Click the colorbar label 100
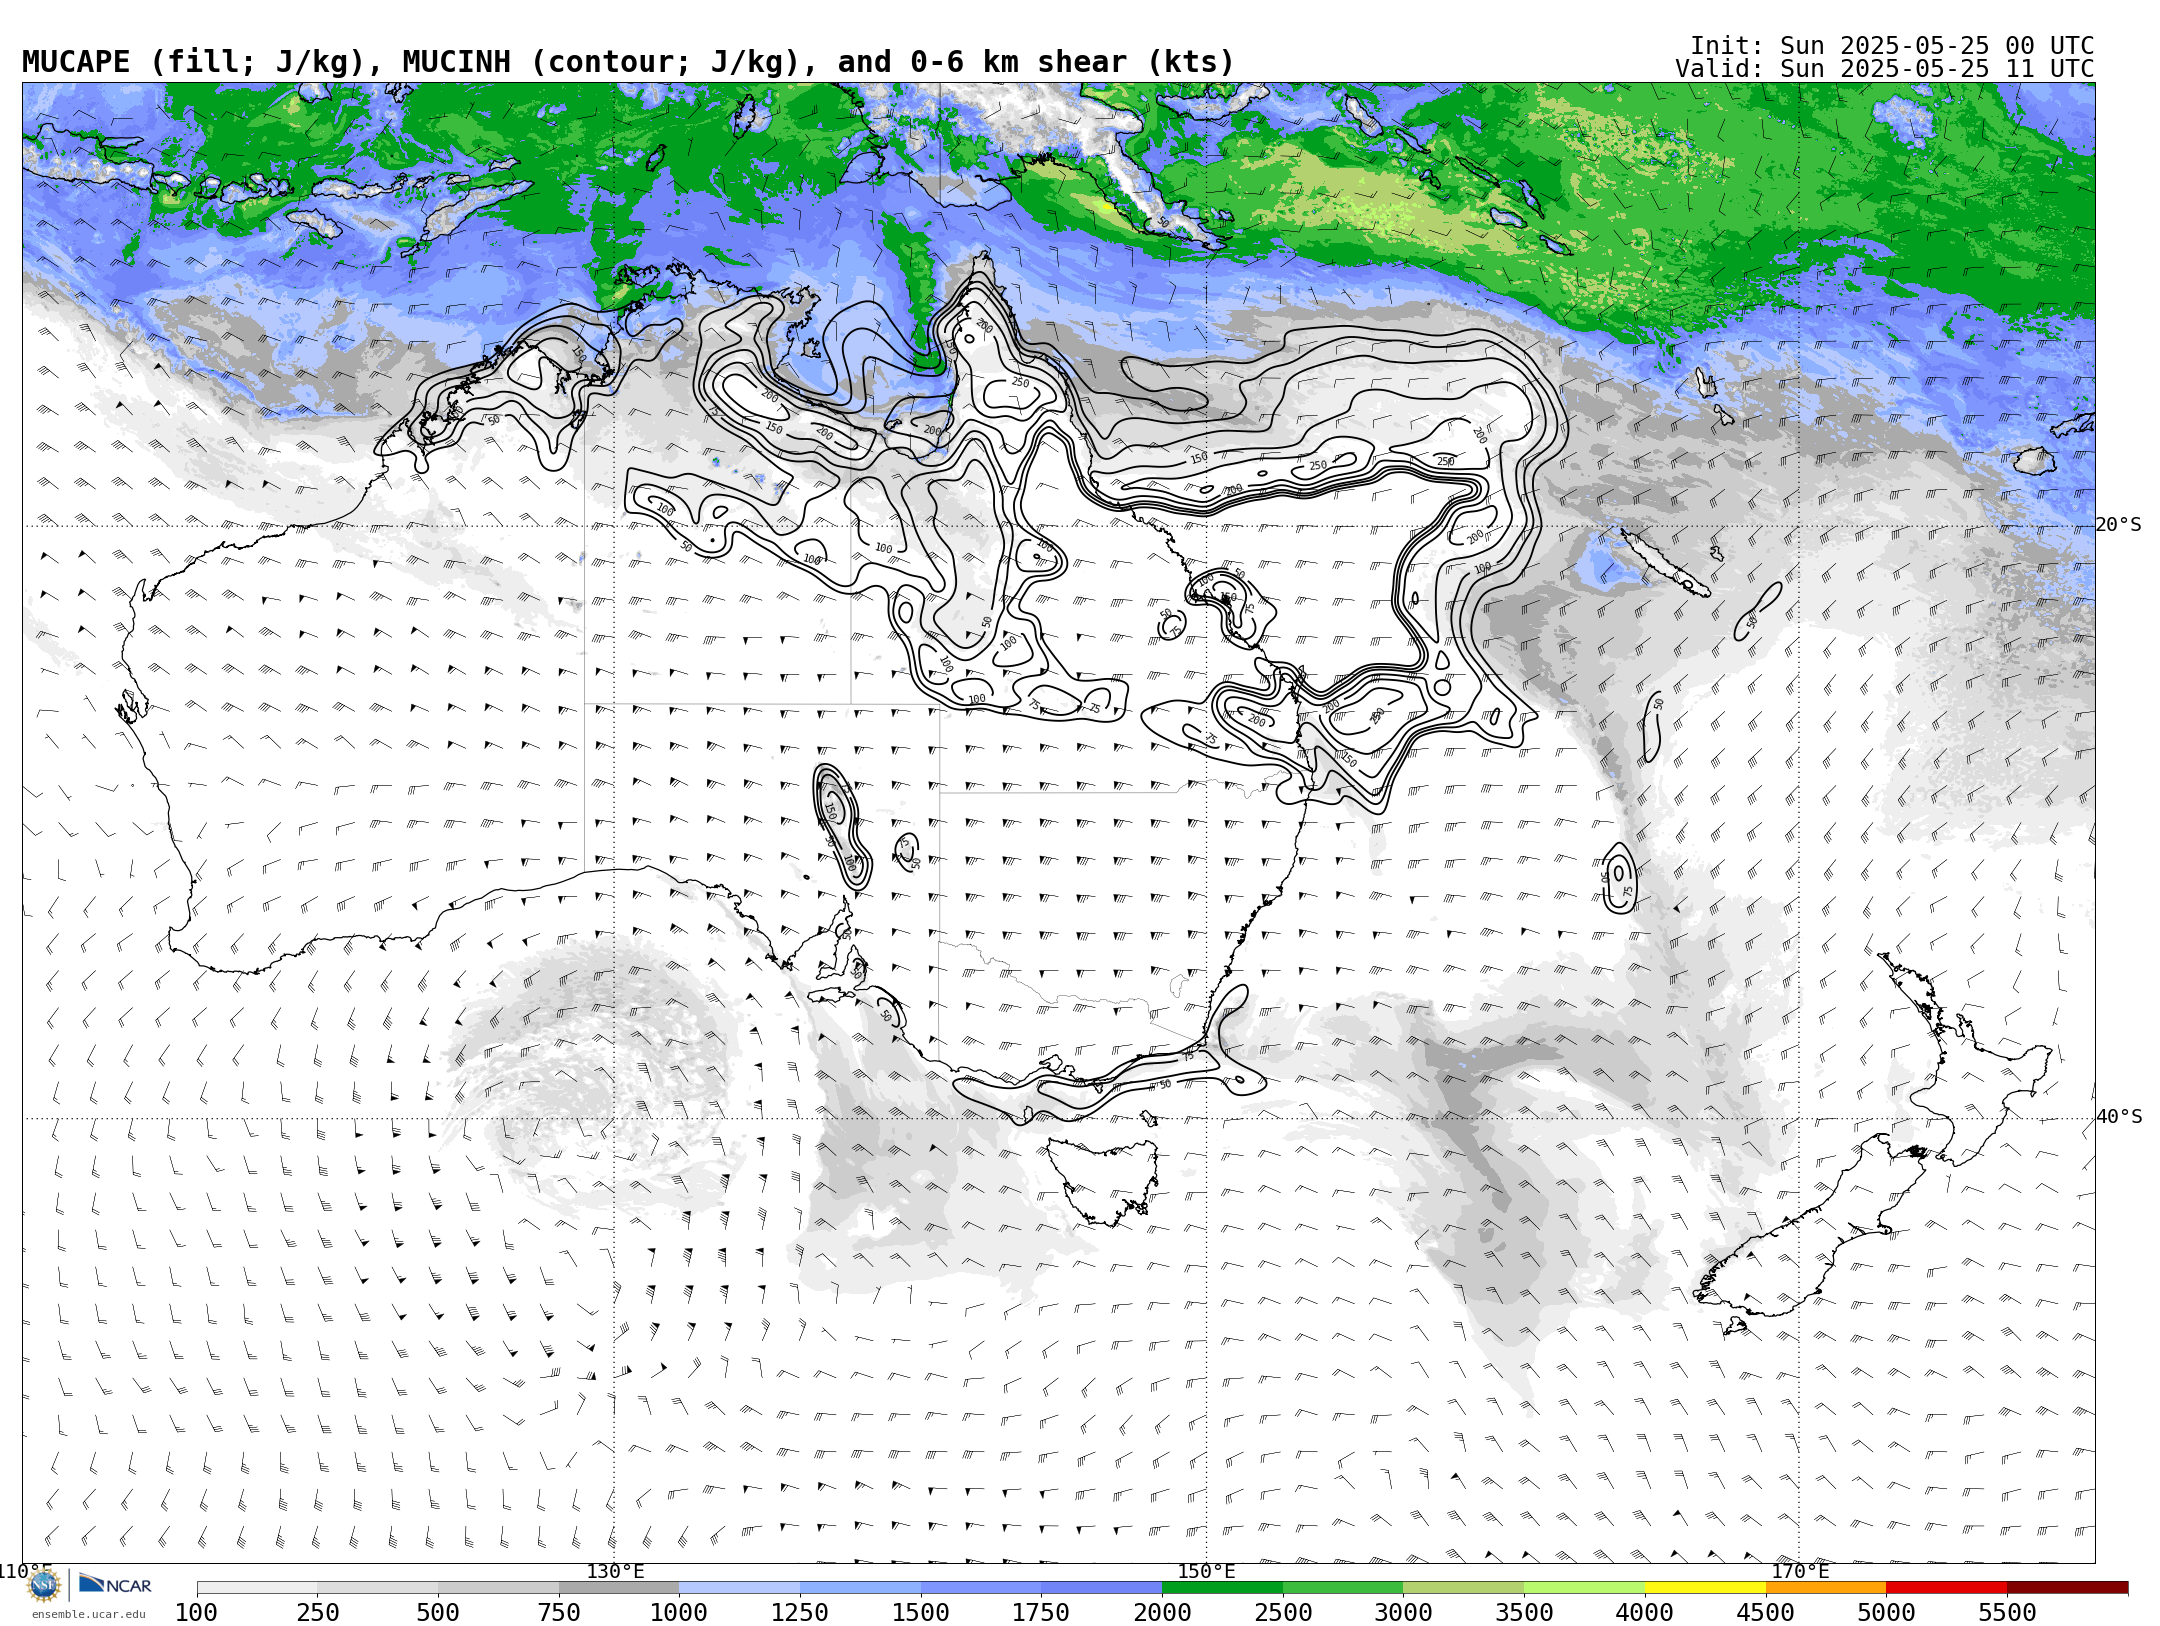The image size is (2160, 1626). click(x=196, y=1612)
